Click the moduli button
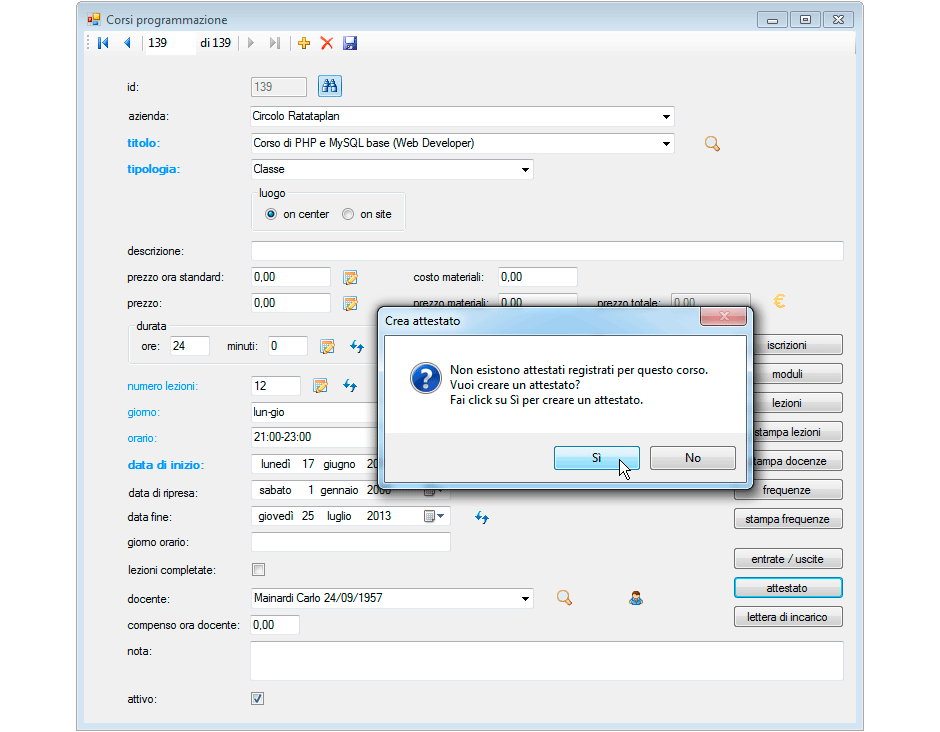 click(788, 374)
